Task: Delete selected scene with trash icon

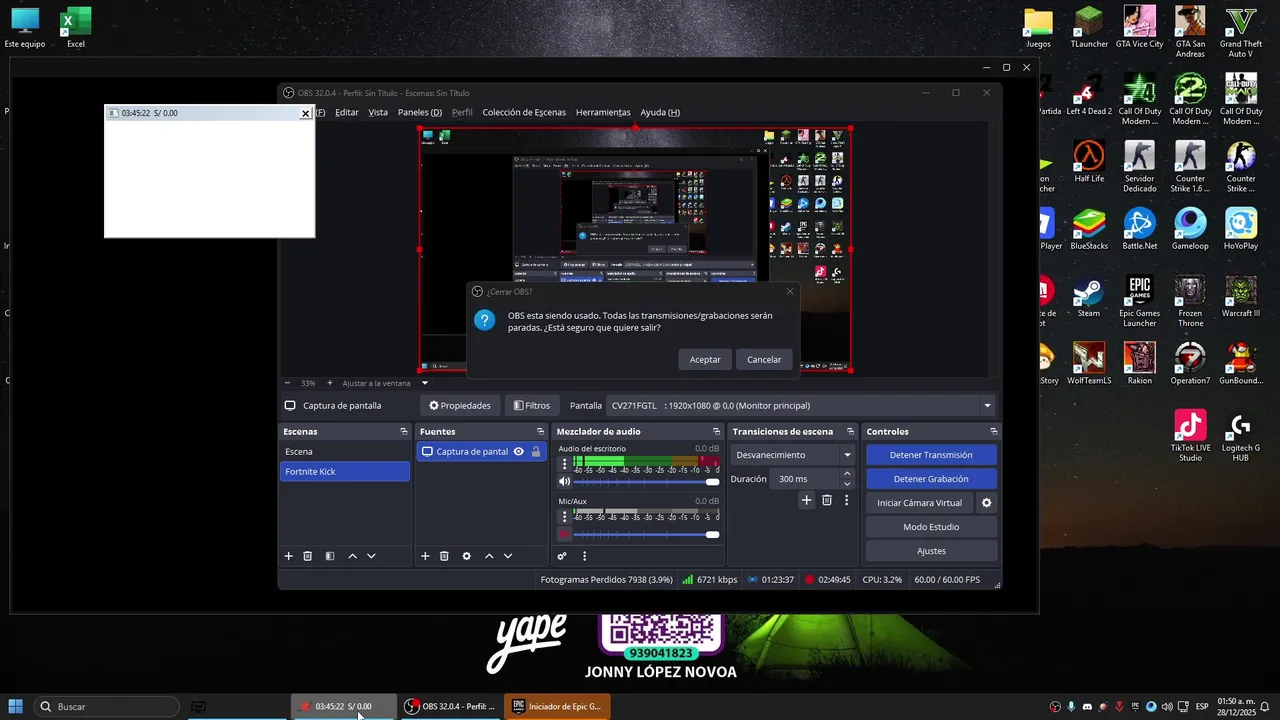Action: click(308, 556)
